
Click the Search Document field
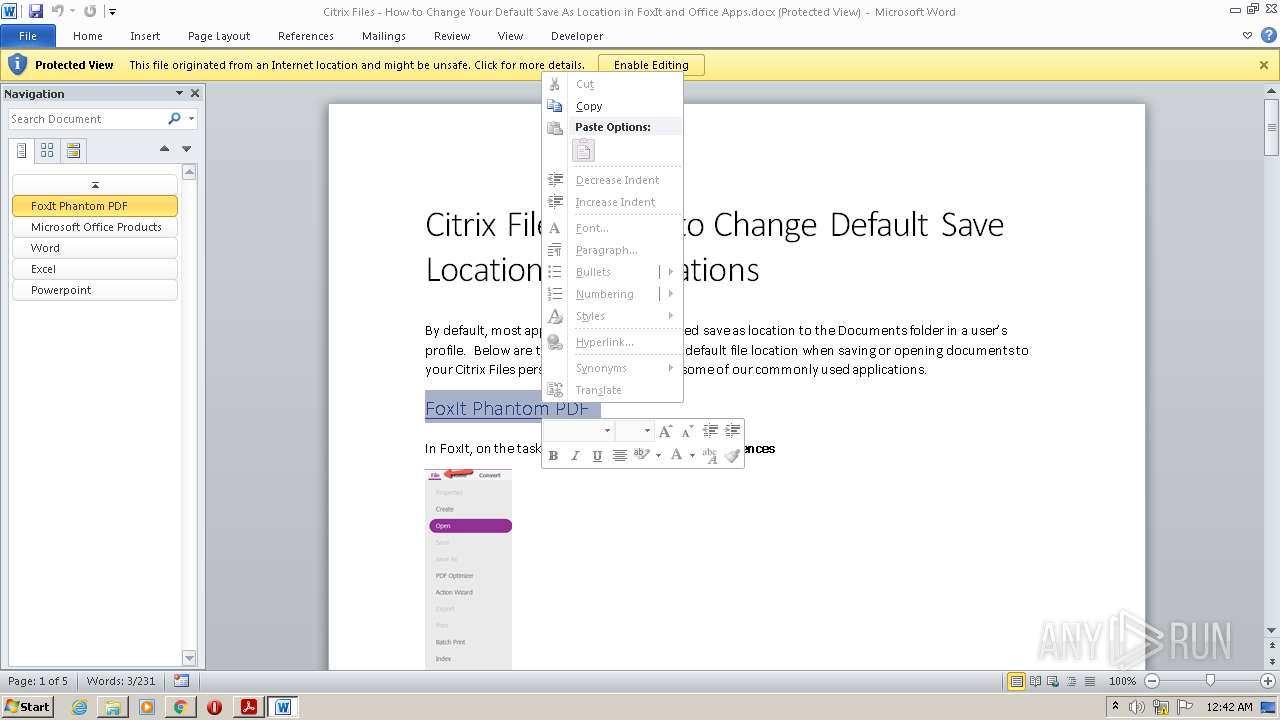(88, 119)
